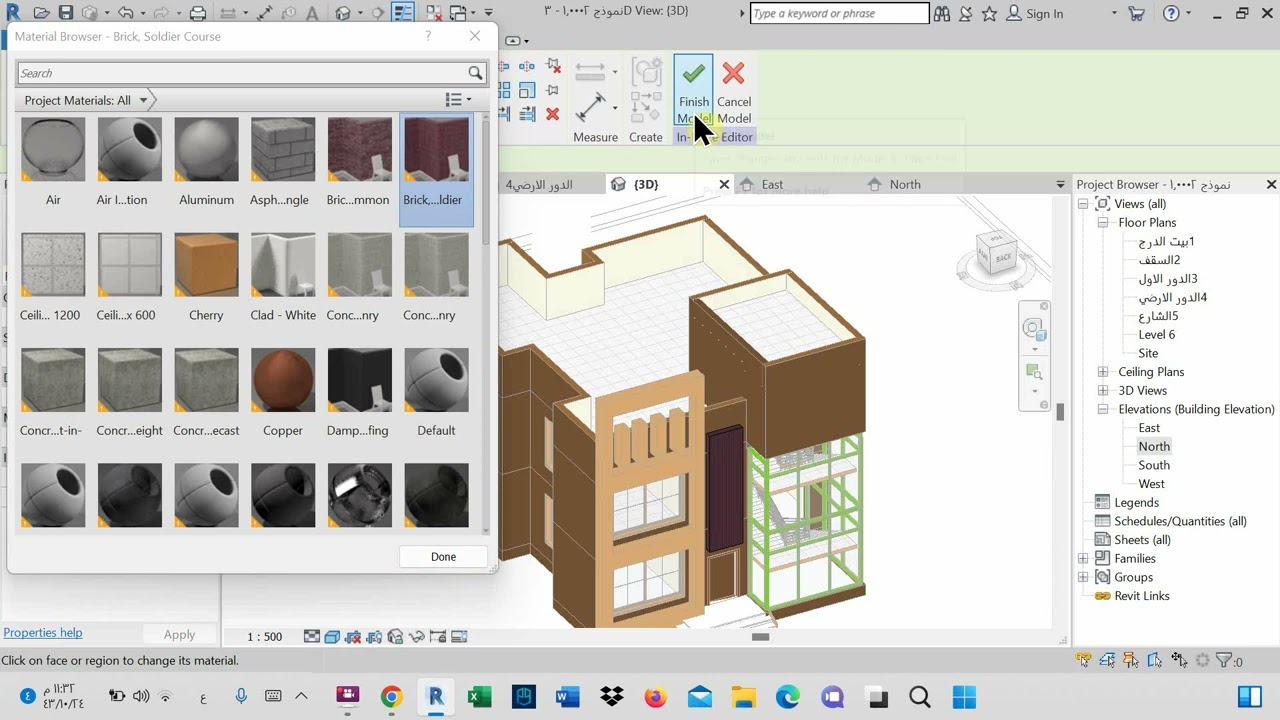Click Done in Material Browser

coord(443,557)
